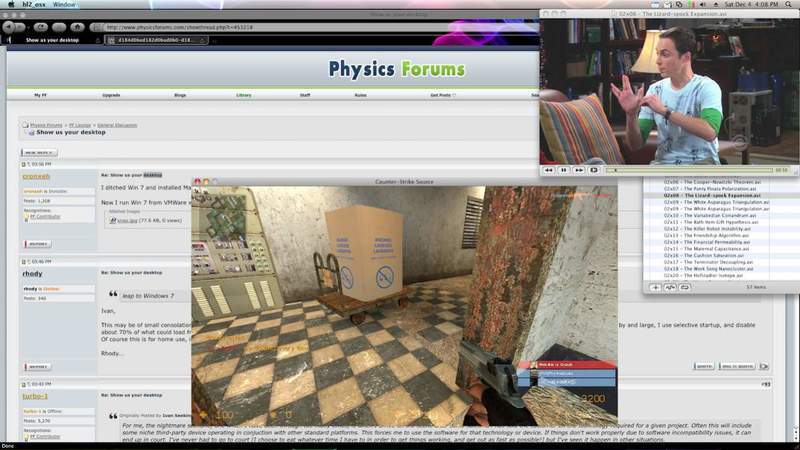Click the playlist shuffle button

point(670,288)
